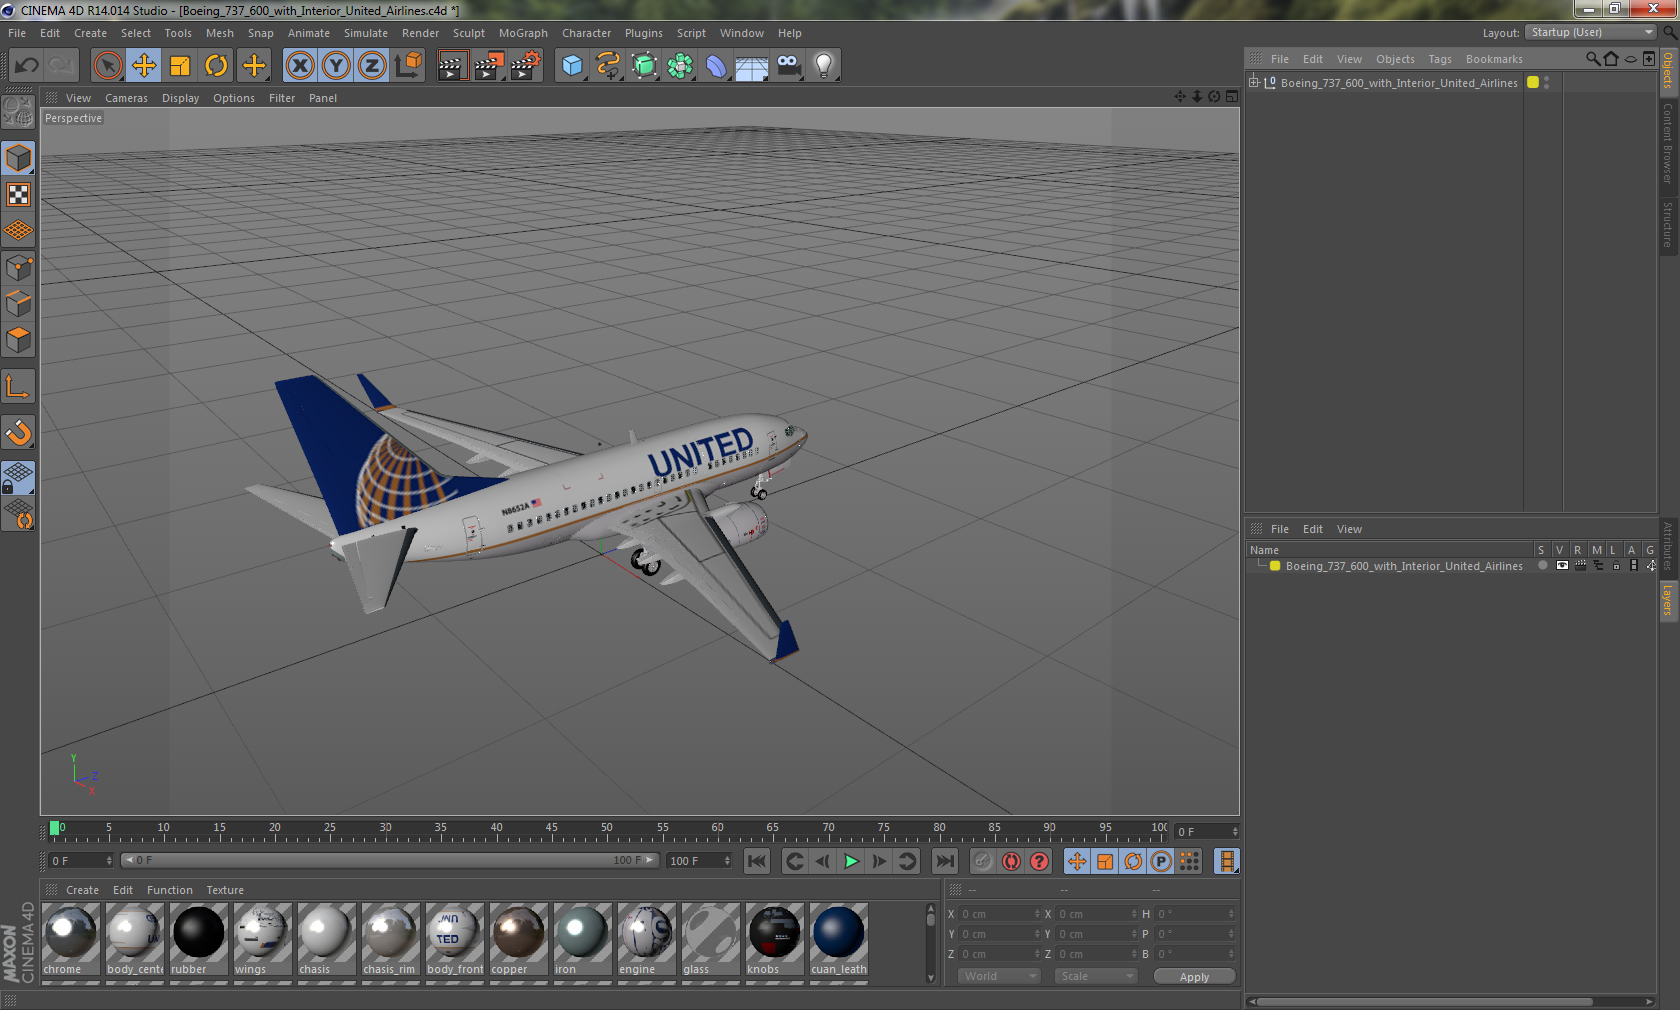
Task: Select the cuan_leath blue material
Action: pos(838,940)
